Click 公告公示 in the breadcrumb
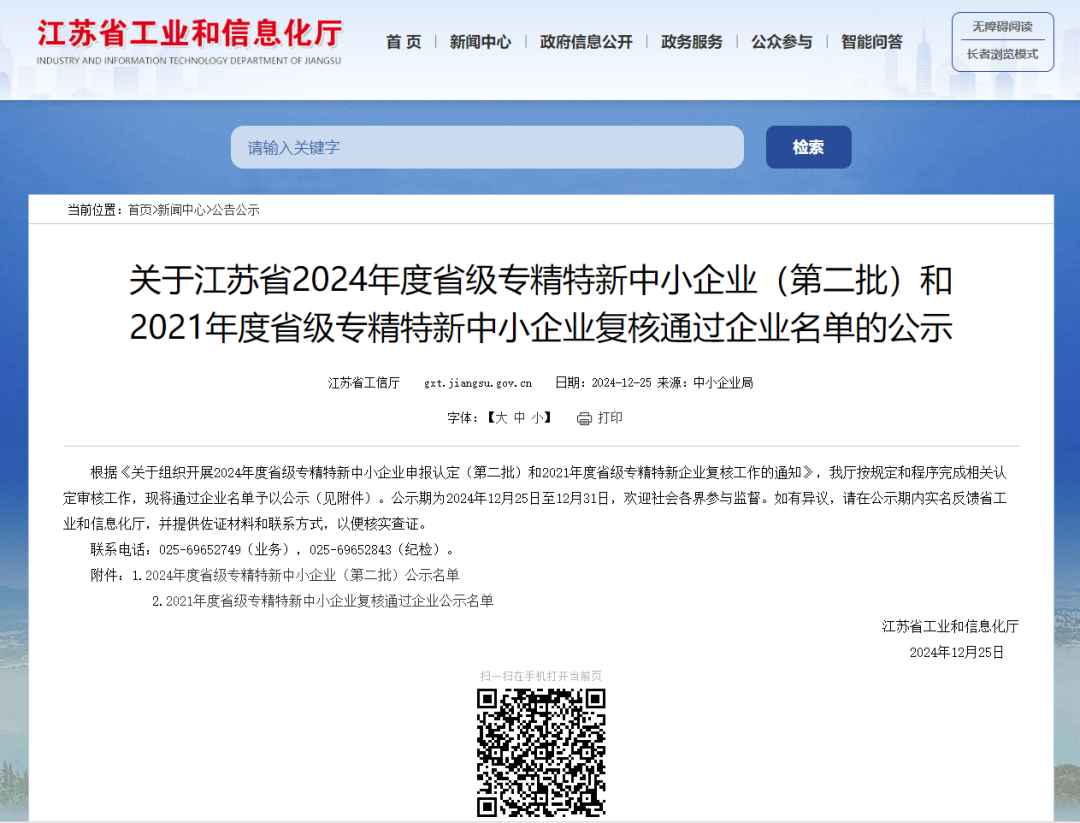Screen dimensions: 1080x823 coord(236,210)
